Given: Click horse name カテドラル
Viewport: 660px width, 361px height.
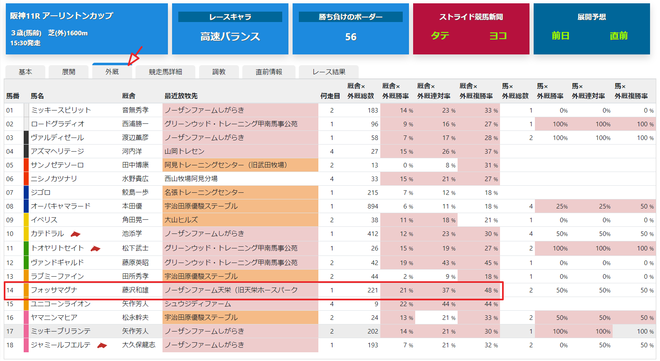Looking at the screenshot, I should (x=48, y=234).
